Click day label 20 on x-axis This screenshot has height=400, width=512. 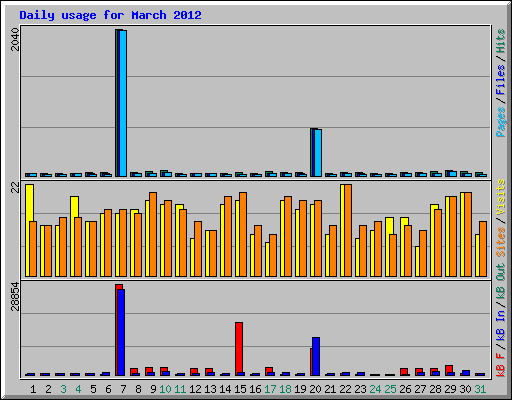point(315,389)
